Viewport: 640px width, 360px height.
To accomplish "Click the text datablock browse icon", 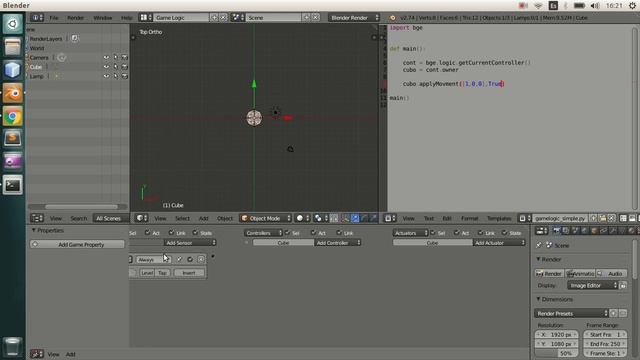I will click(524, 218).
